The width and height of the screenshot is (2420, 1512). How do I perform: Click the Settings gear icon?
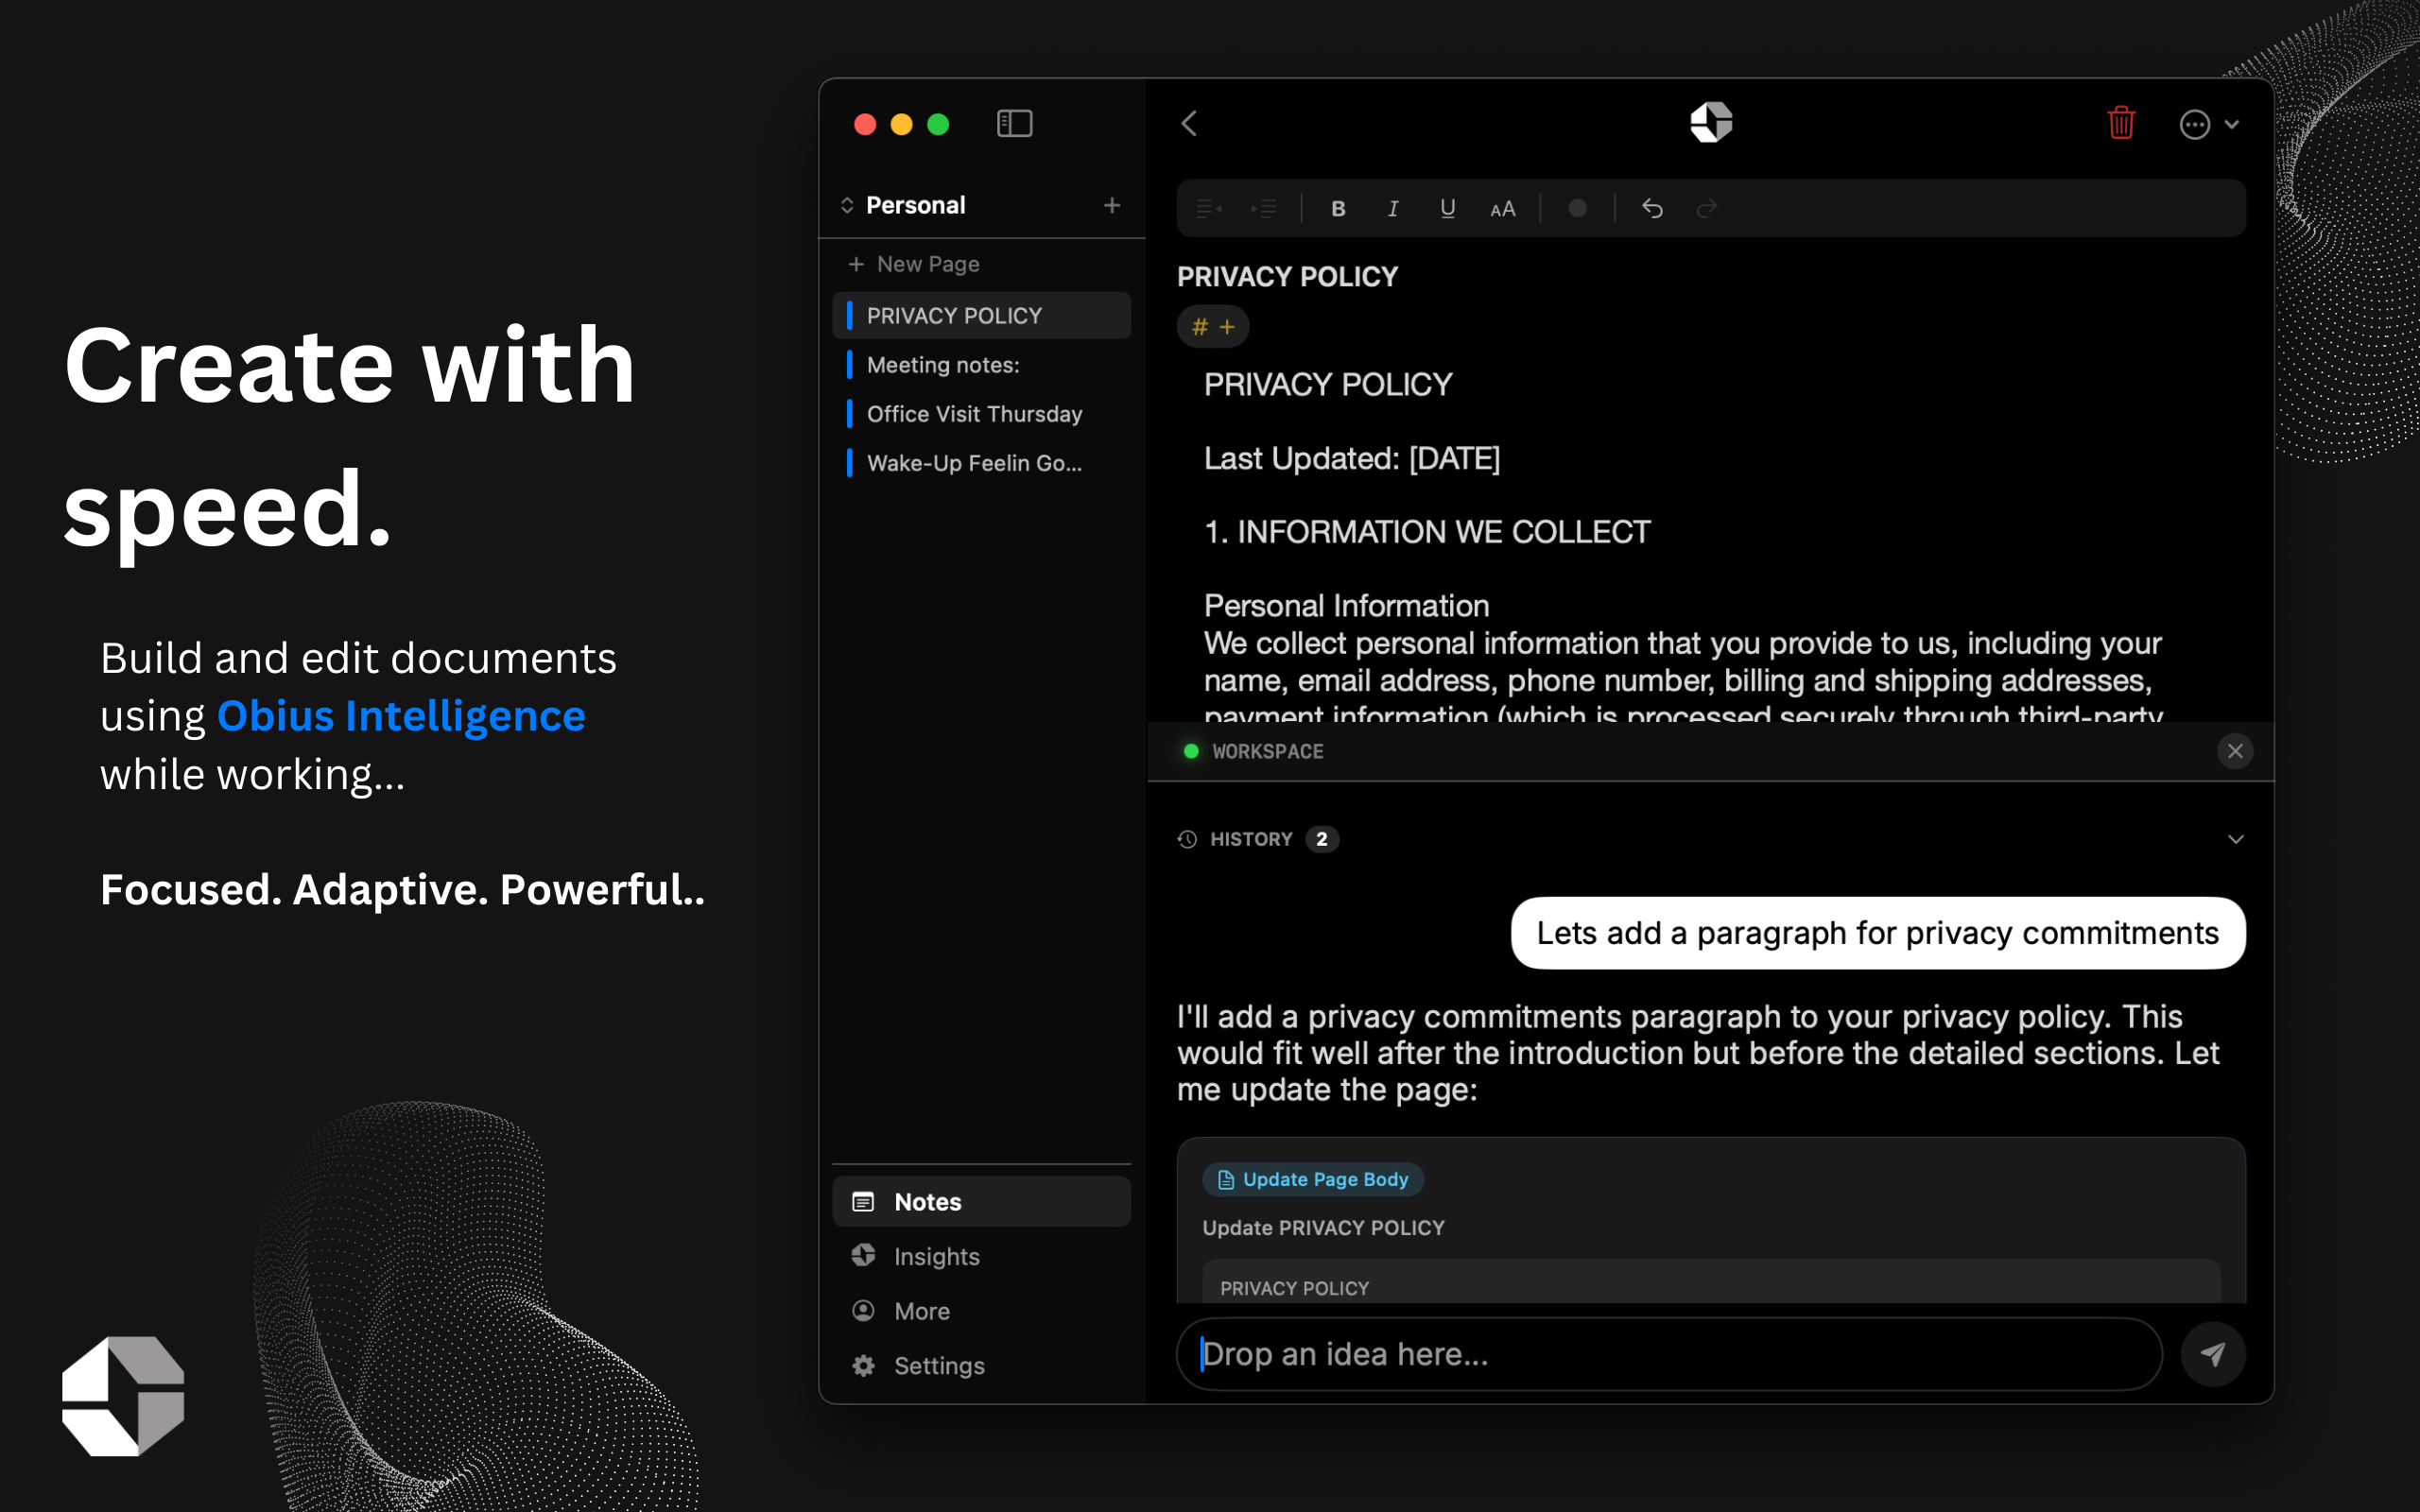(863, 1365)
